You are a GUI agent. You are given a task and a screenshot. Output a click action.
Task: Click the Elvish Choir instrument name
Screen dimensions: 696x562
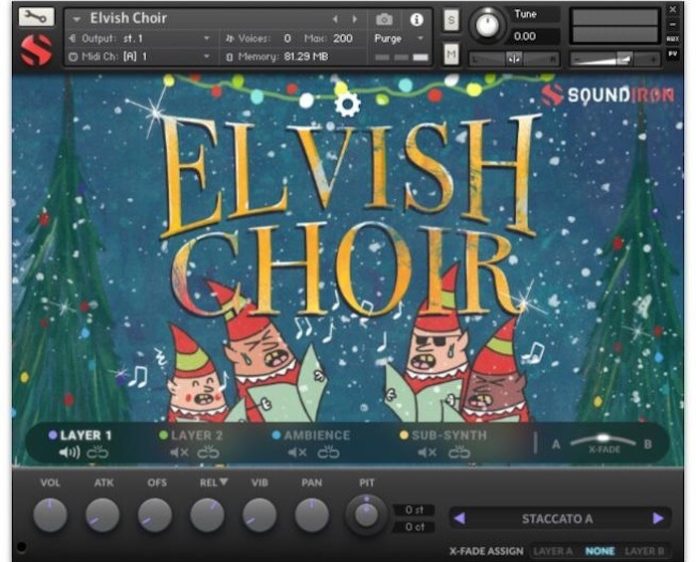click(x=128, y=18)
